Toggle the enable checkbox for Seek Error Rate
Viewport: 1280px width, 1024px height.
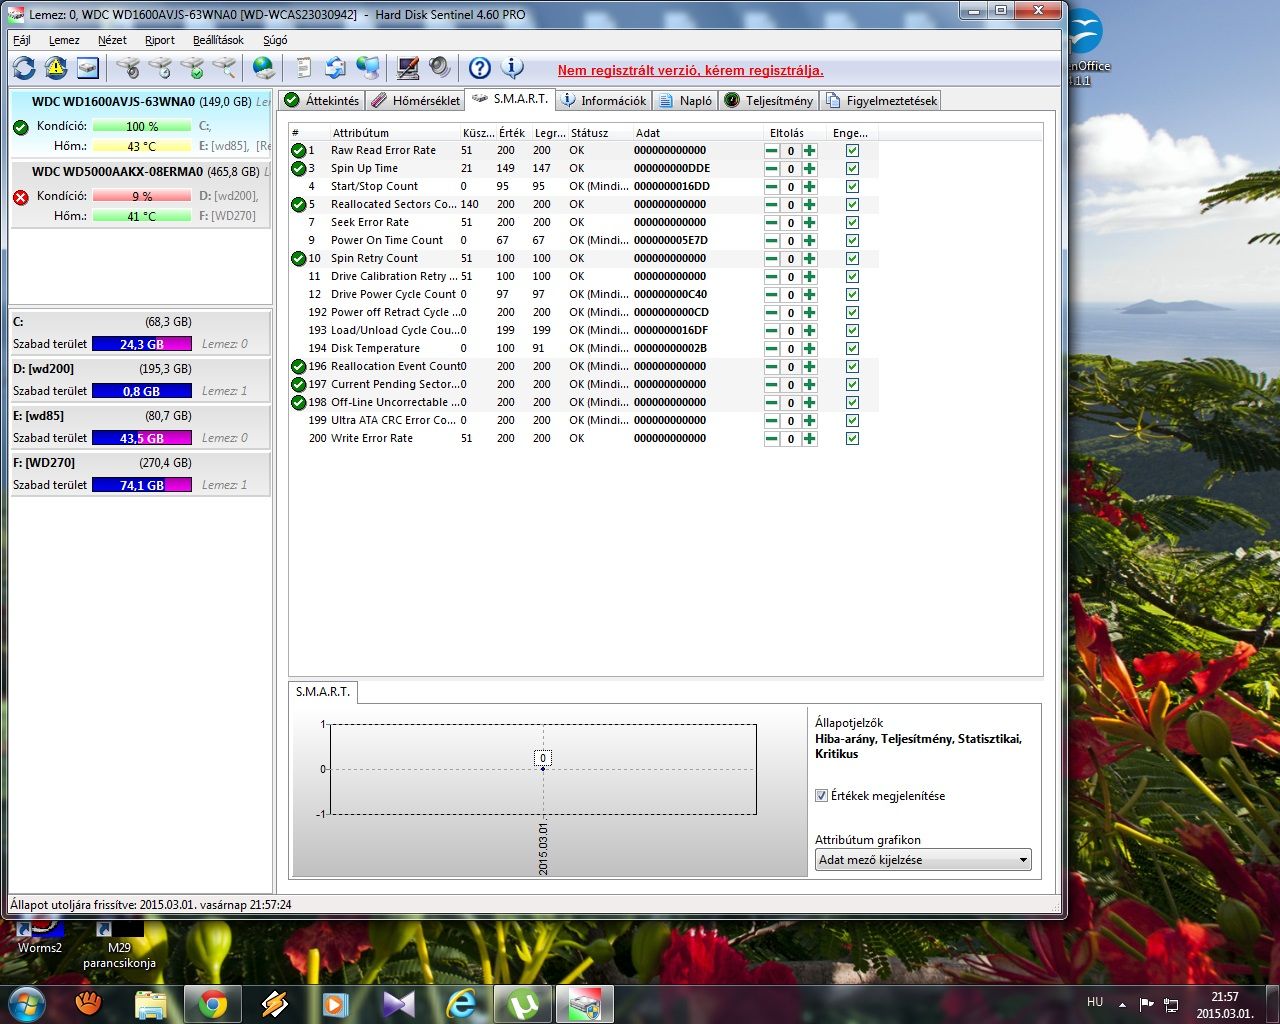(x=852, y=223)
